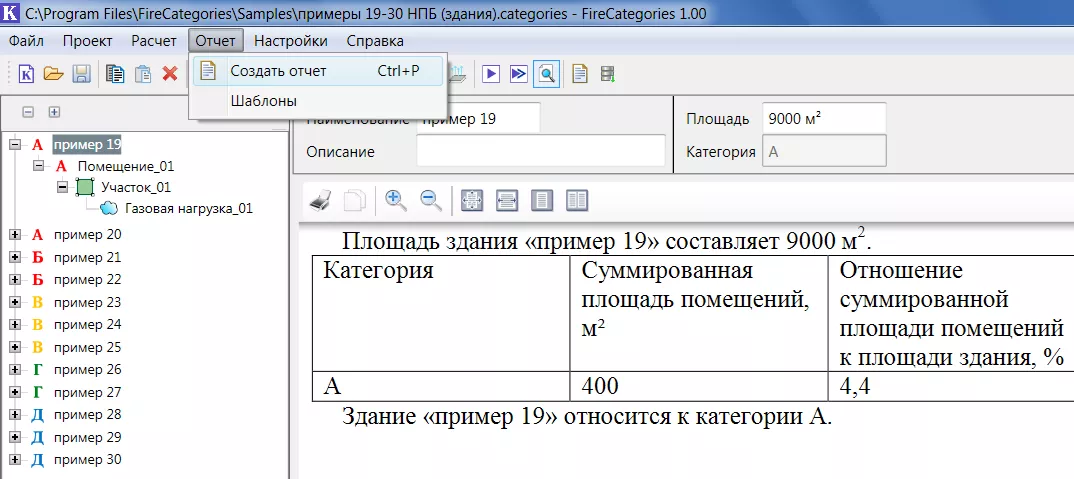Click the Описание text field
Viewport: 1074px width, 479px height.
[x=540, y=151]
